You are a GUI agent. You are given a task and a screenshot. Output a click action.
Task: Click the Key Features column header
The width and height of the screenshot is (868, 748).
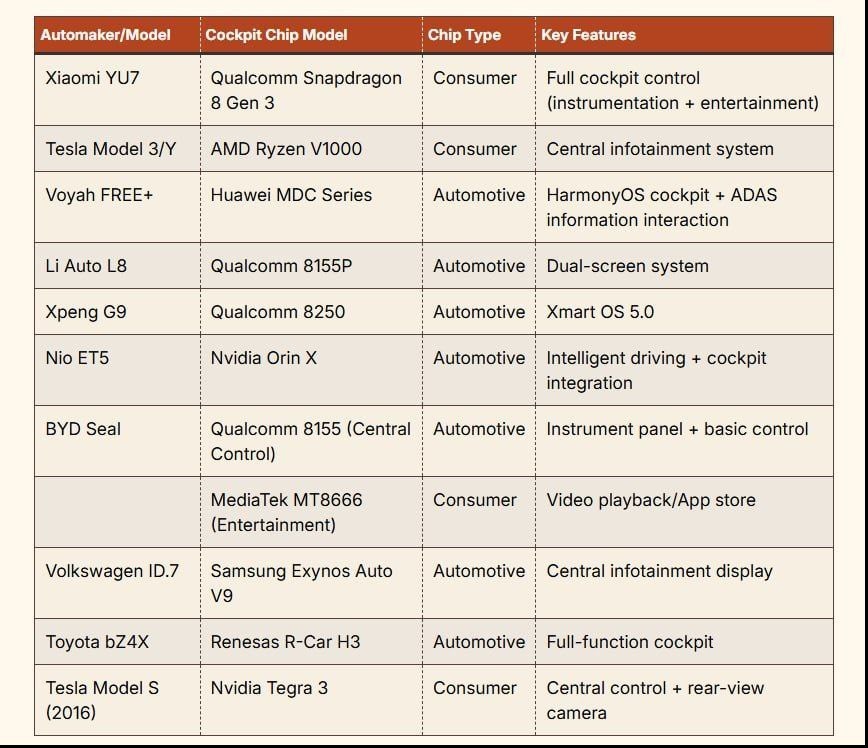[684, 35]
